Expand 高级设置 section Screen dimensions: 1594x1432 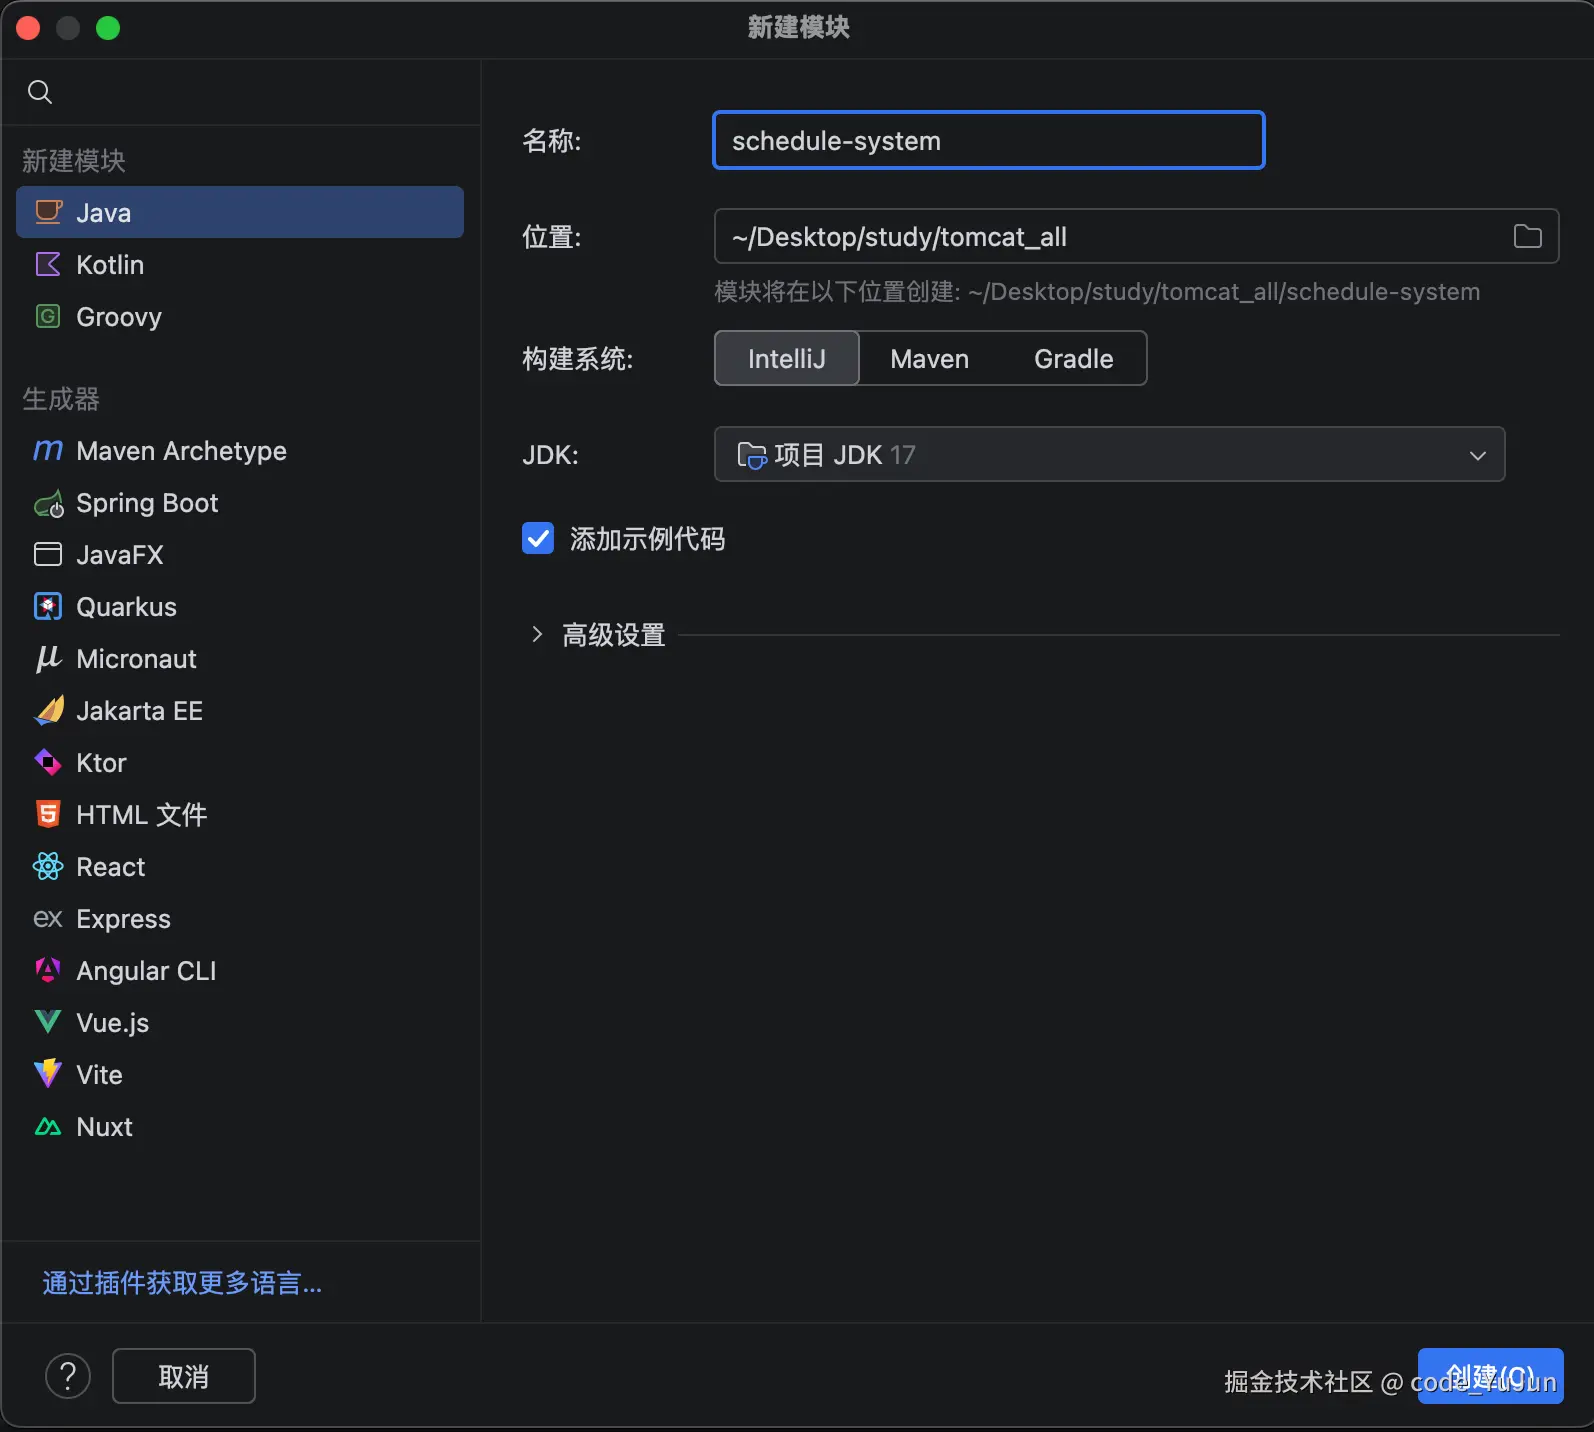[x=537, y=634]
